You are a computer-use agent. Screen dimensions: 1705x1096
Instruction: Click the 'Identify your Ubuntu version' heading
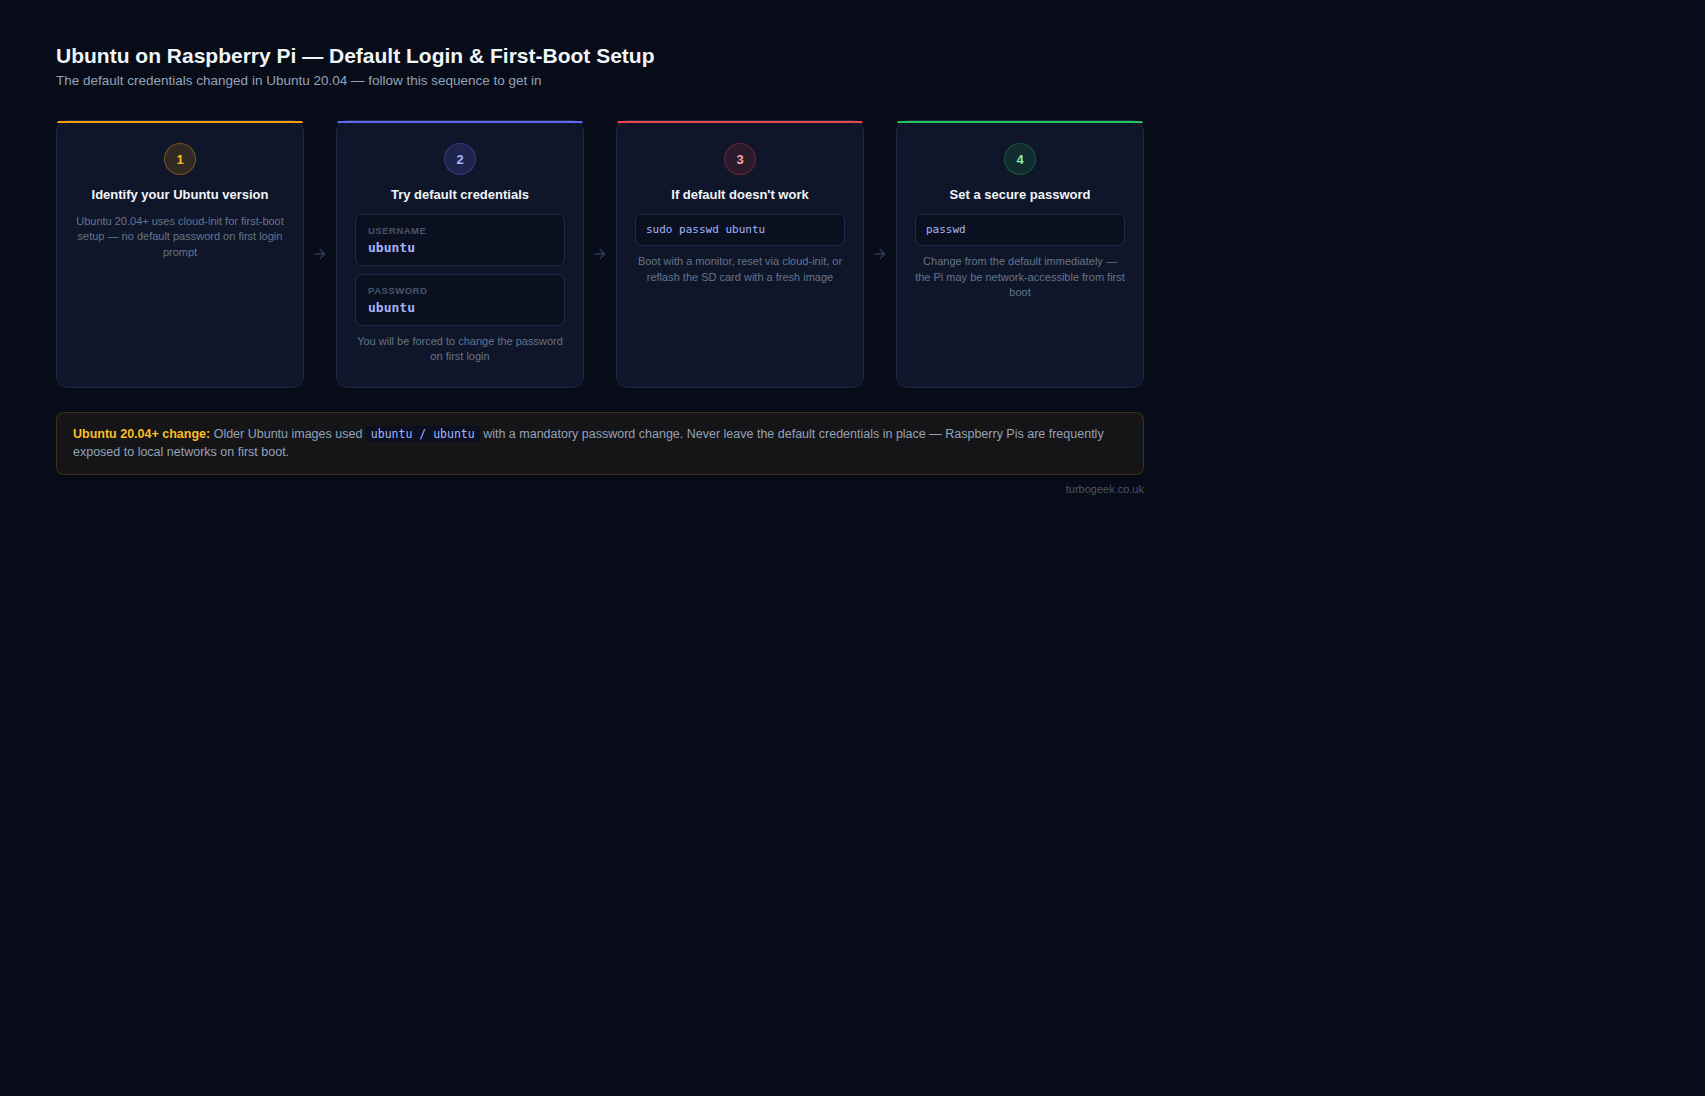[180, 195]
